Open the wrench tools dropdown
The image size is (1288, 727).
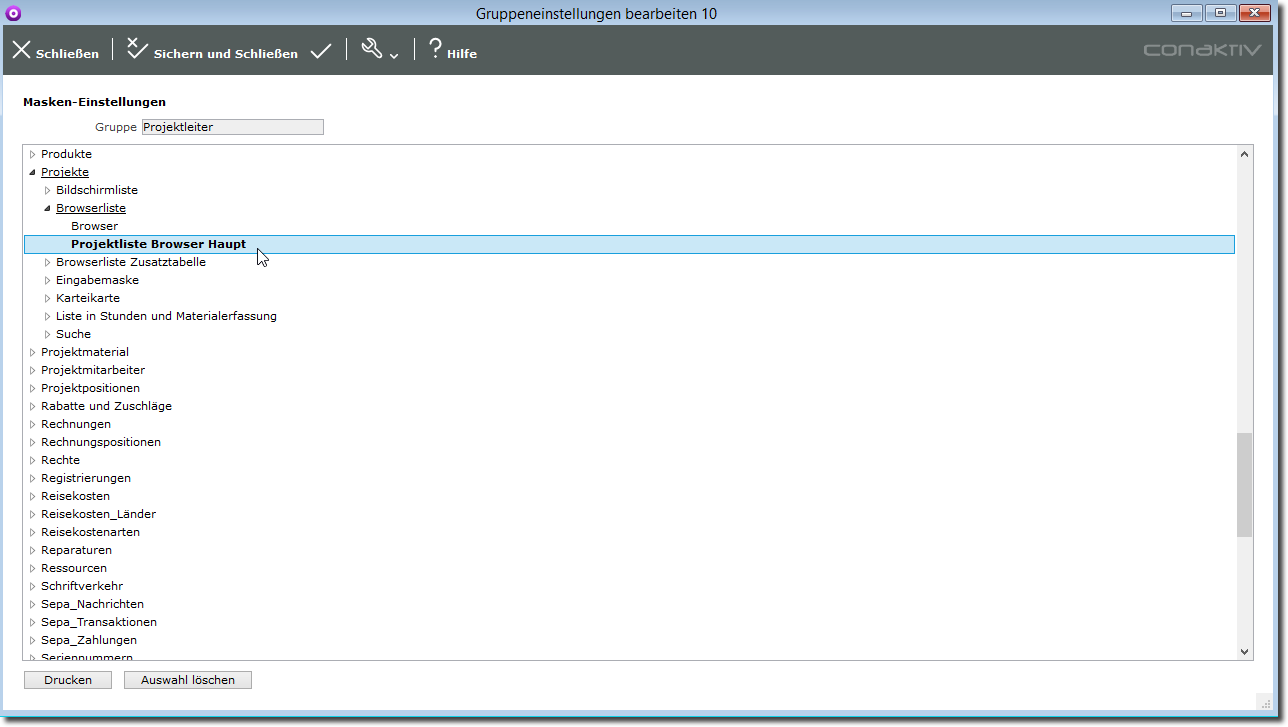[379, 50]
